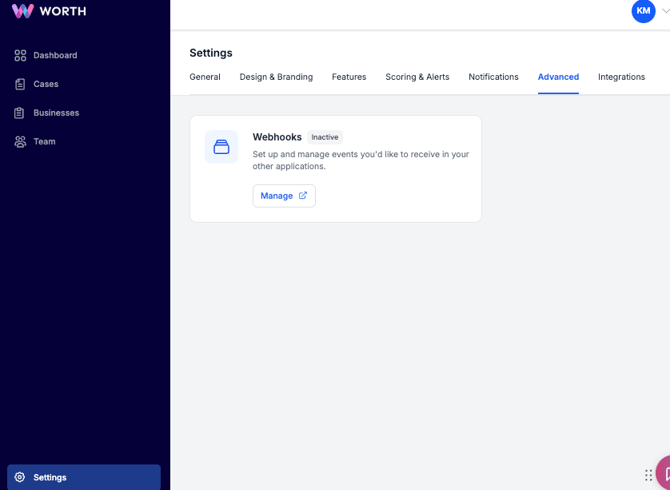Image resolution: width=670 pixels, height=490 pixels.
Task: Go to Scoring & Alerts tab
Action: tap(417, 77)
